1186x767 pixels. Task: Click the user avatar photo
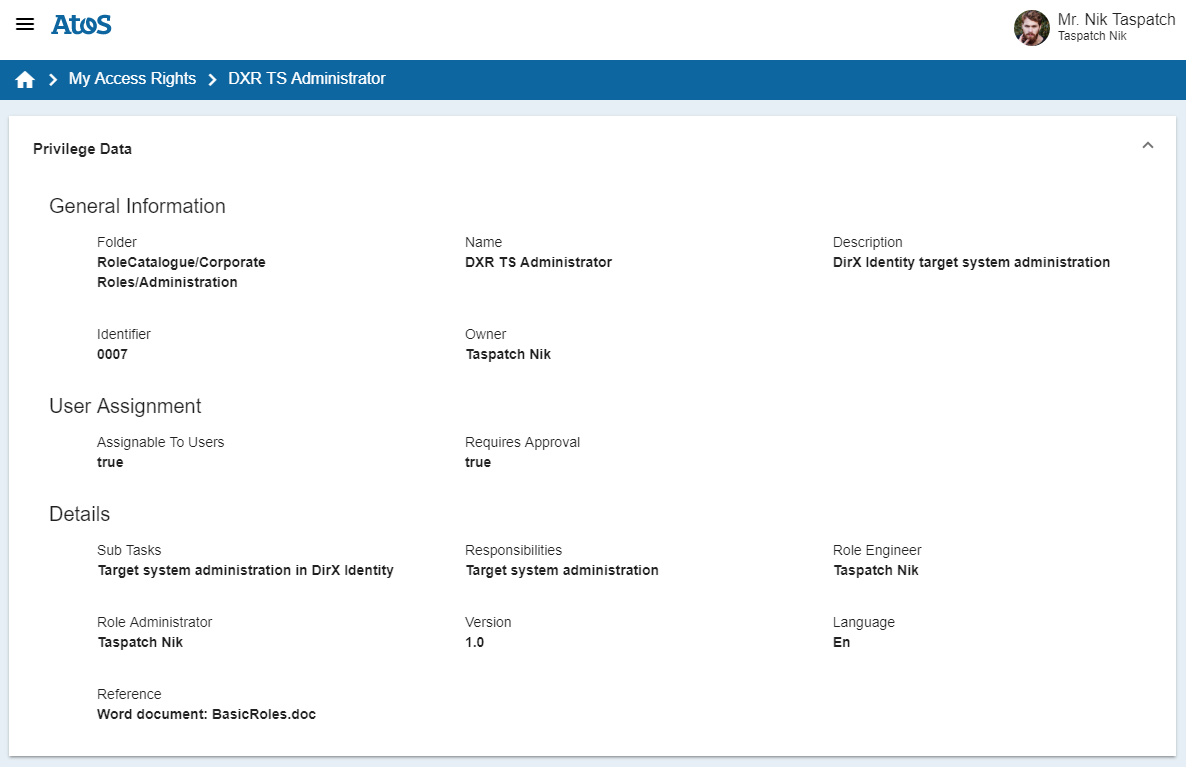tap(1031, 28)
